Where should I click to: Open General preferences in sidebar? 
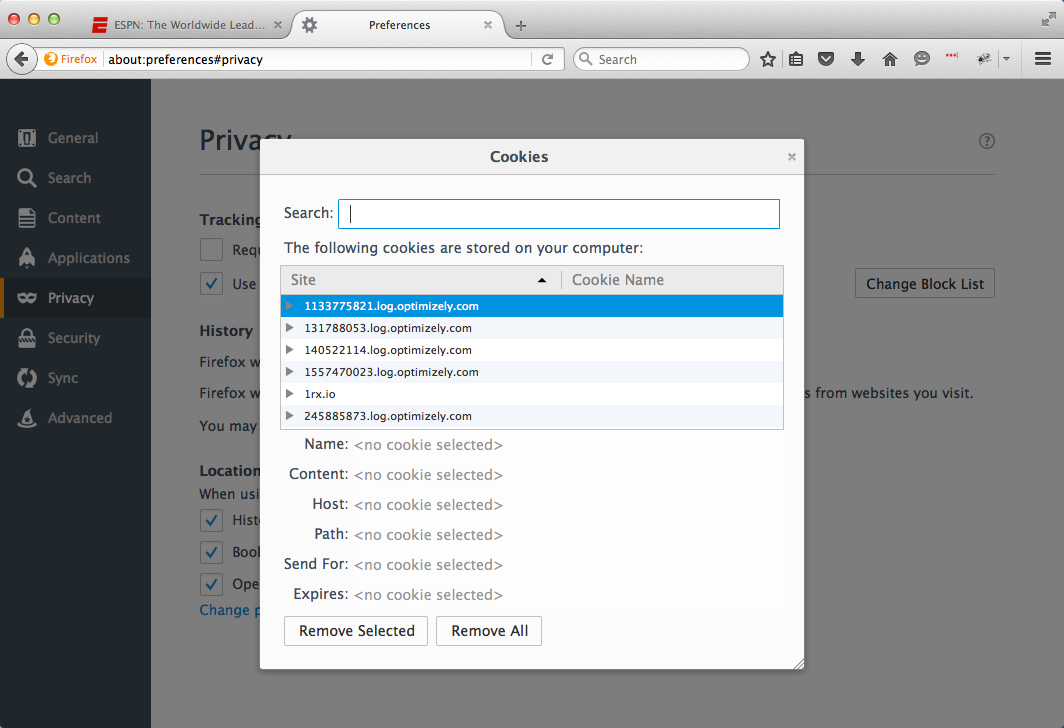(75, 138)
